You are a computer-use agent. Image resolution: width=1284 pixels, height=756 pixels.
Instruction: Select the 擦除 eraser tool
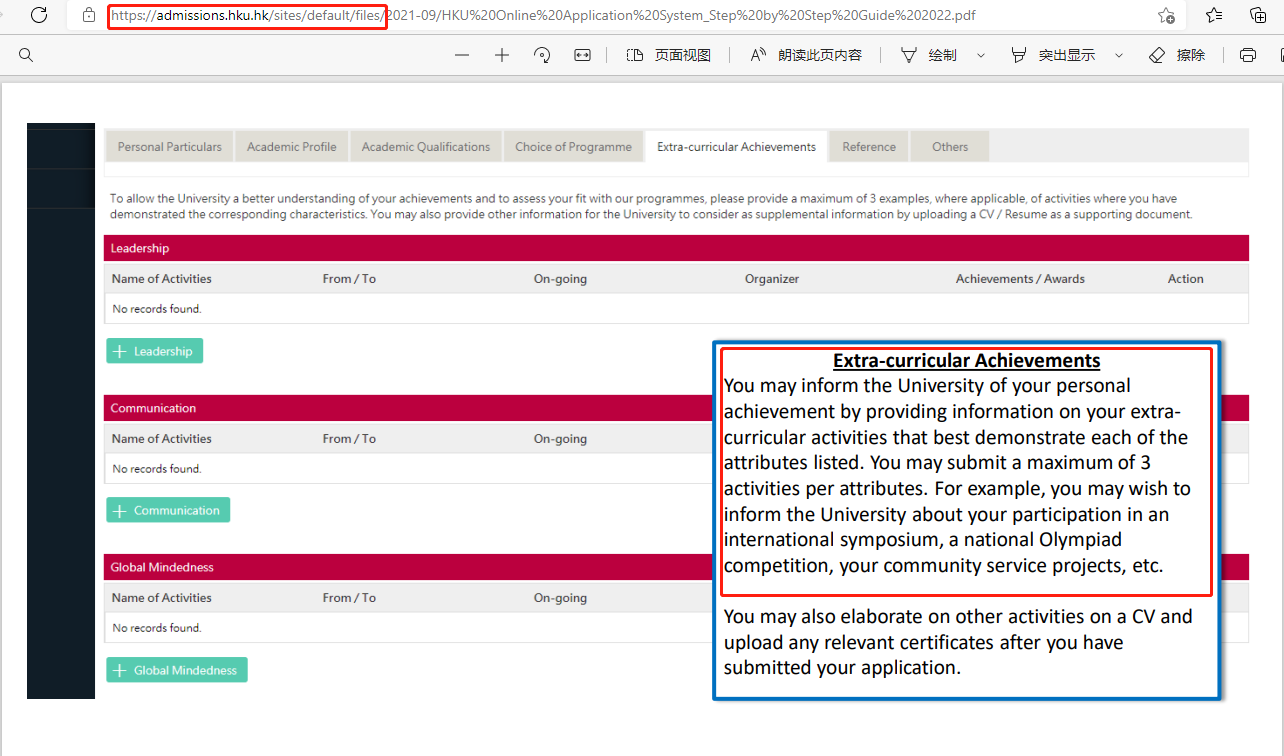click(1177, 55)
